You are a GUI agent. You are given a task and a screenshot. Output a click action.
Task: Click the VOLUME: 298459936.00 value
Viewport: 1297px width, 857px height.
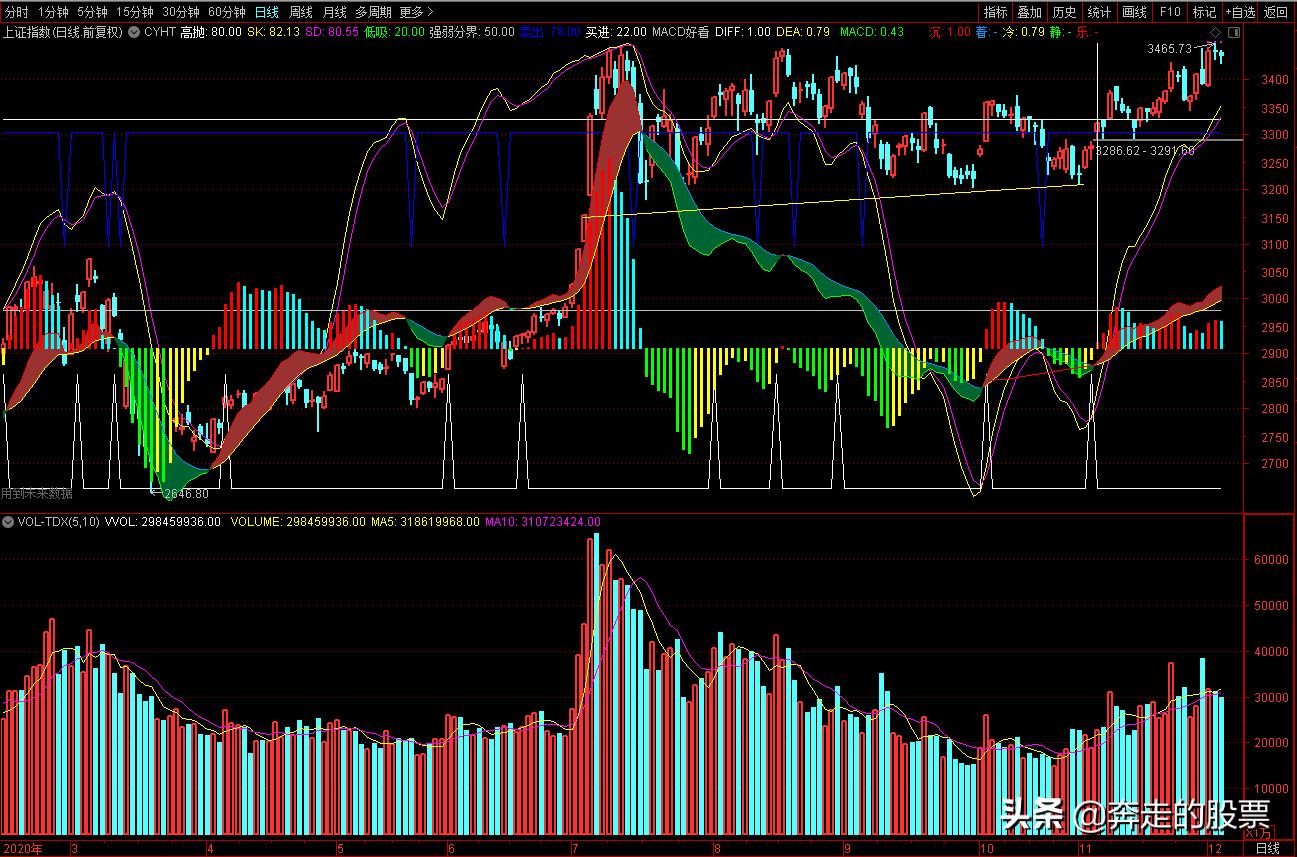[297, 522]
